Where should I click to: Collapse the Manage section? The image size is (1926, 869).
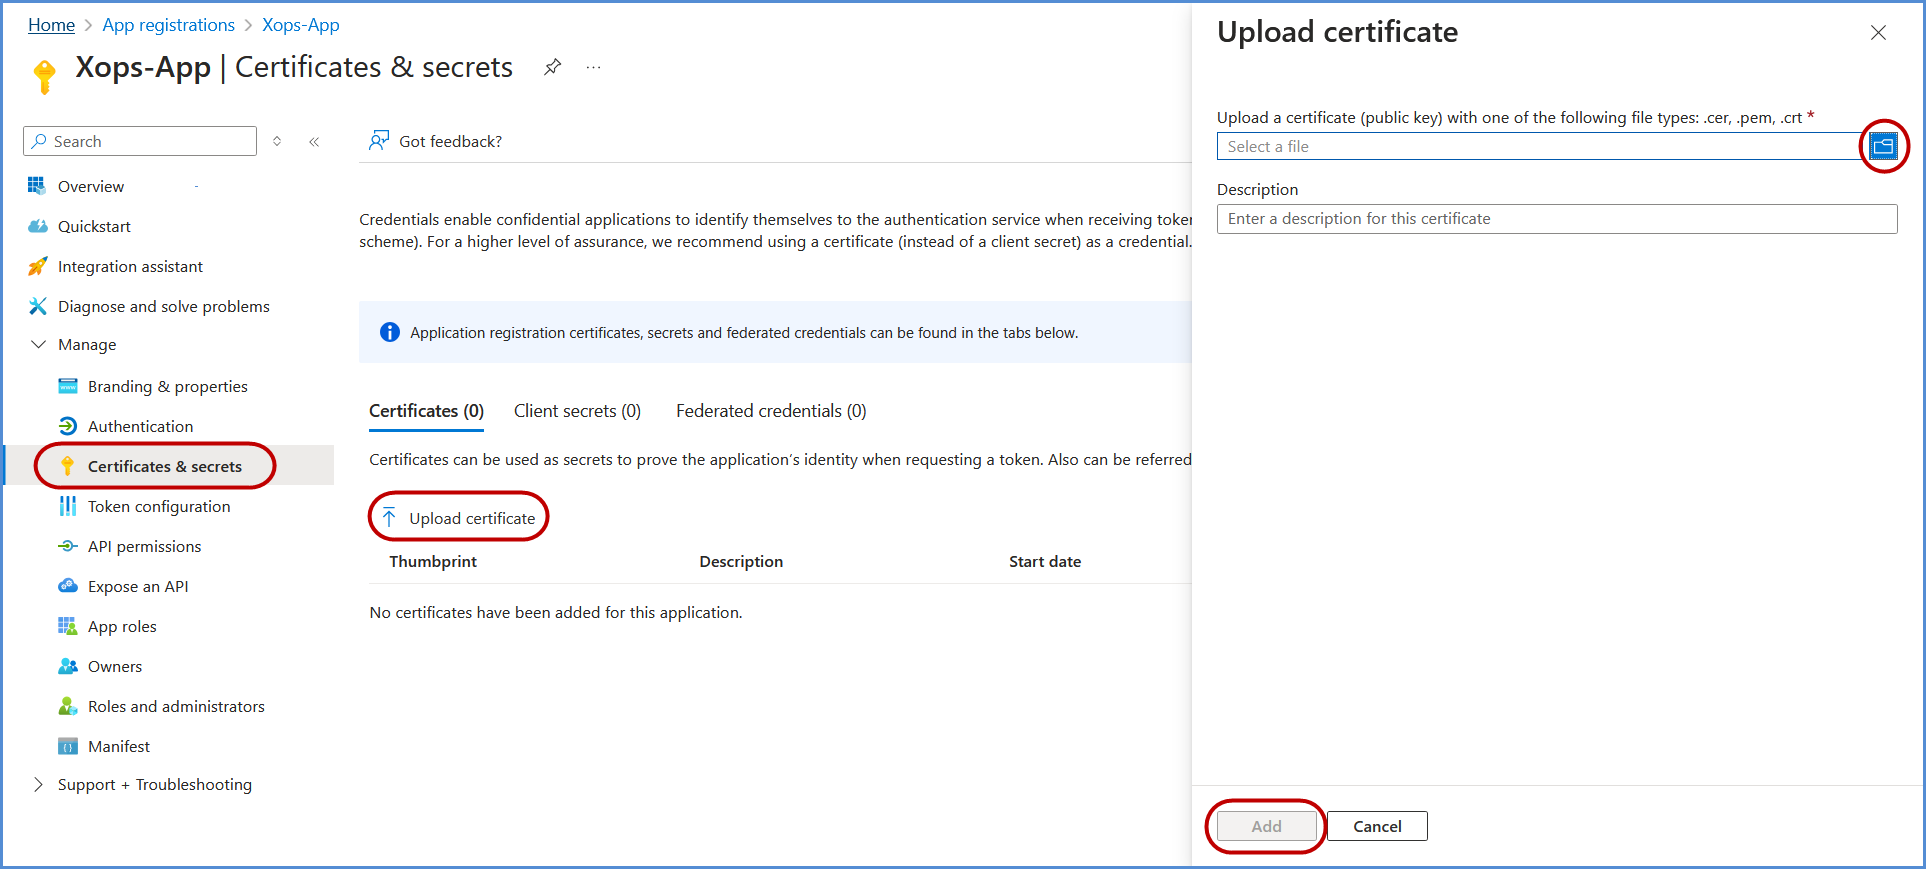[x=39, y=344]
